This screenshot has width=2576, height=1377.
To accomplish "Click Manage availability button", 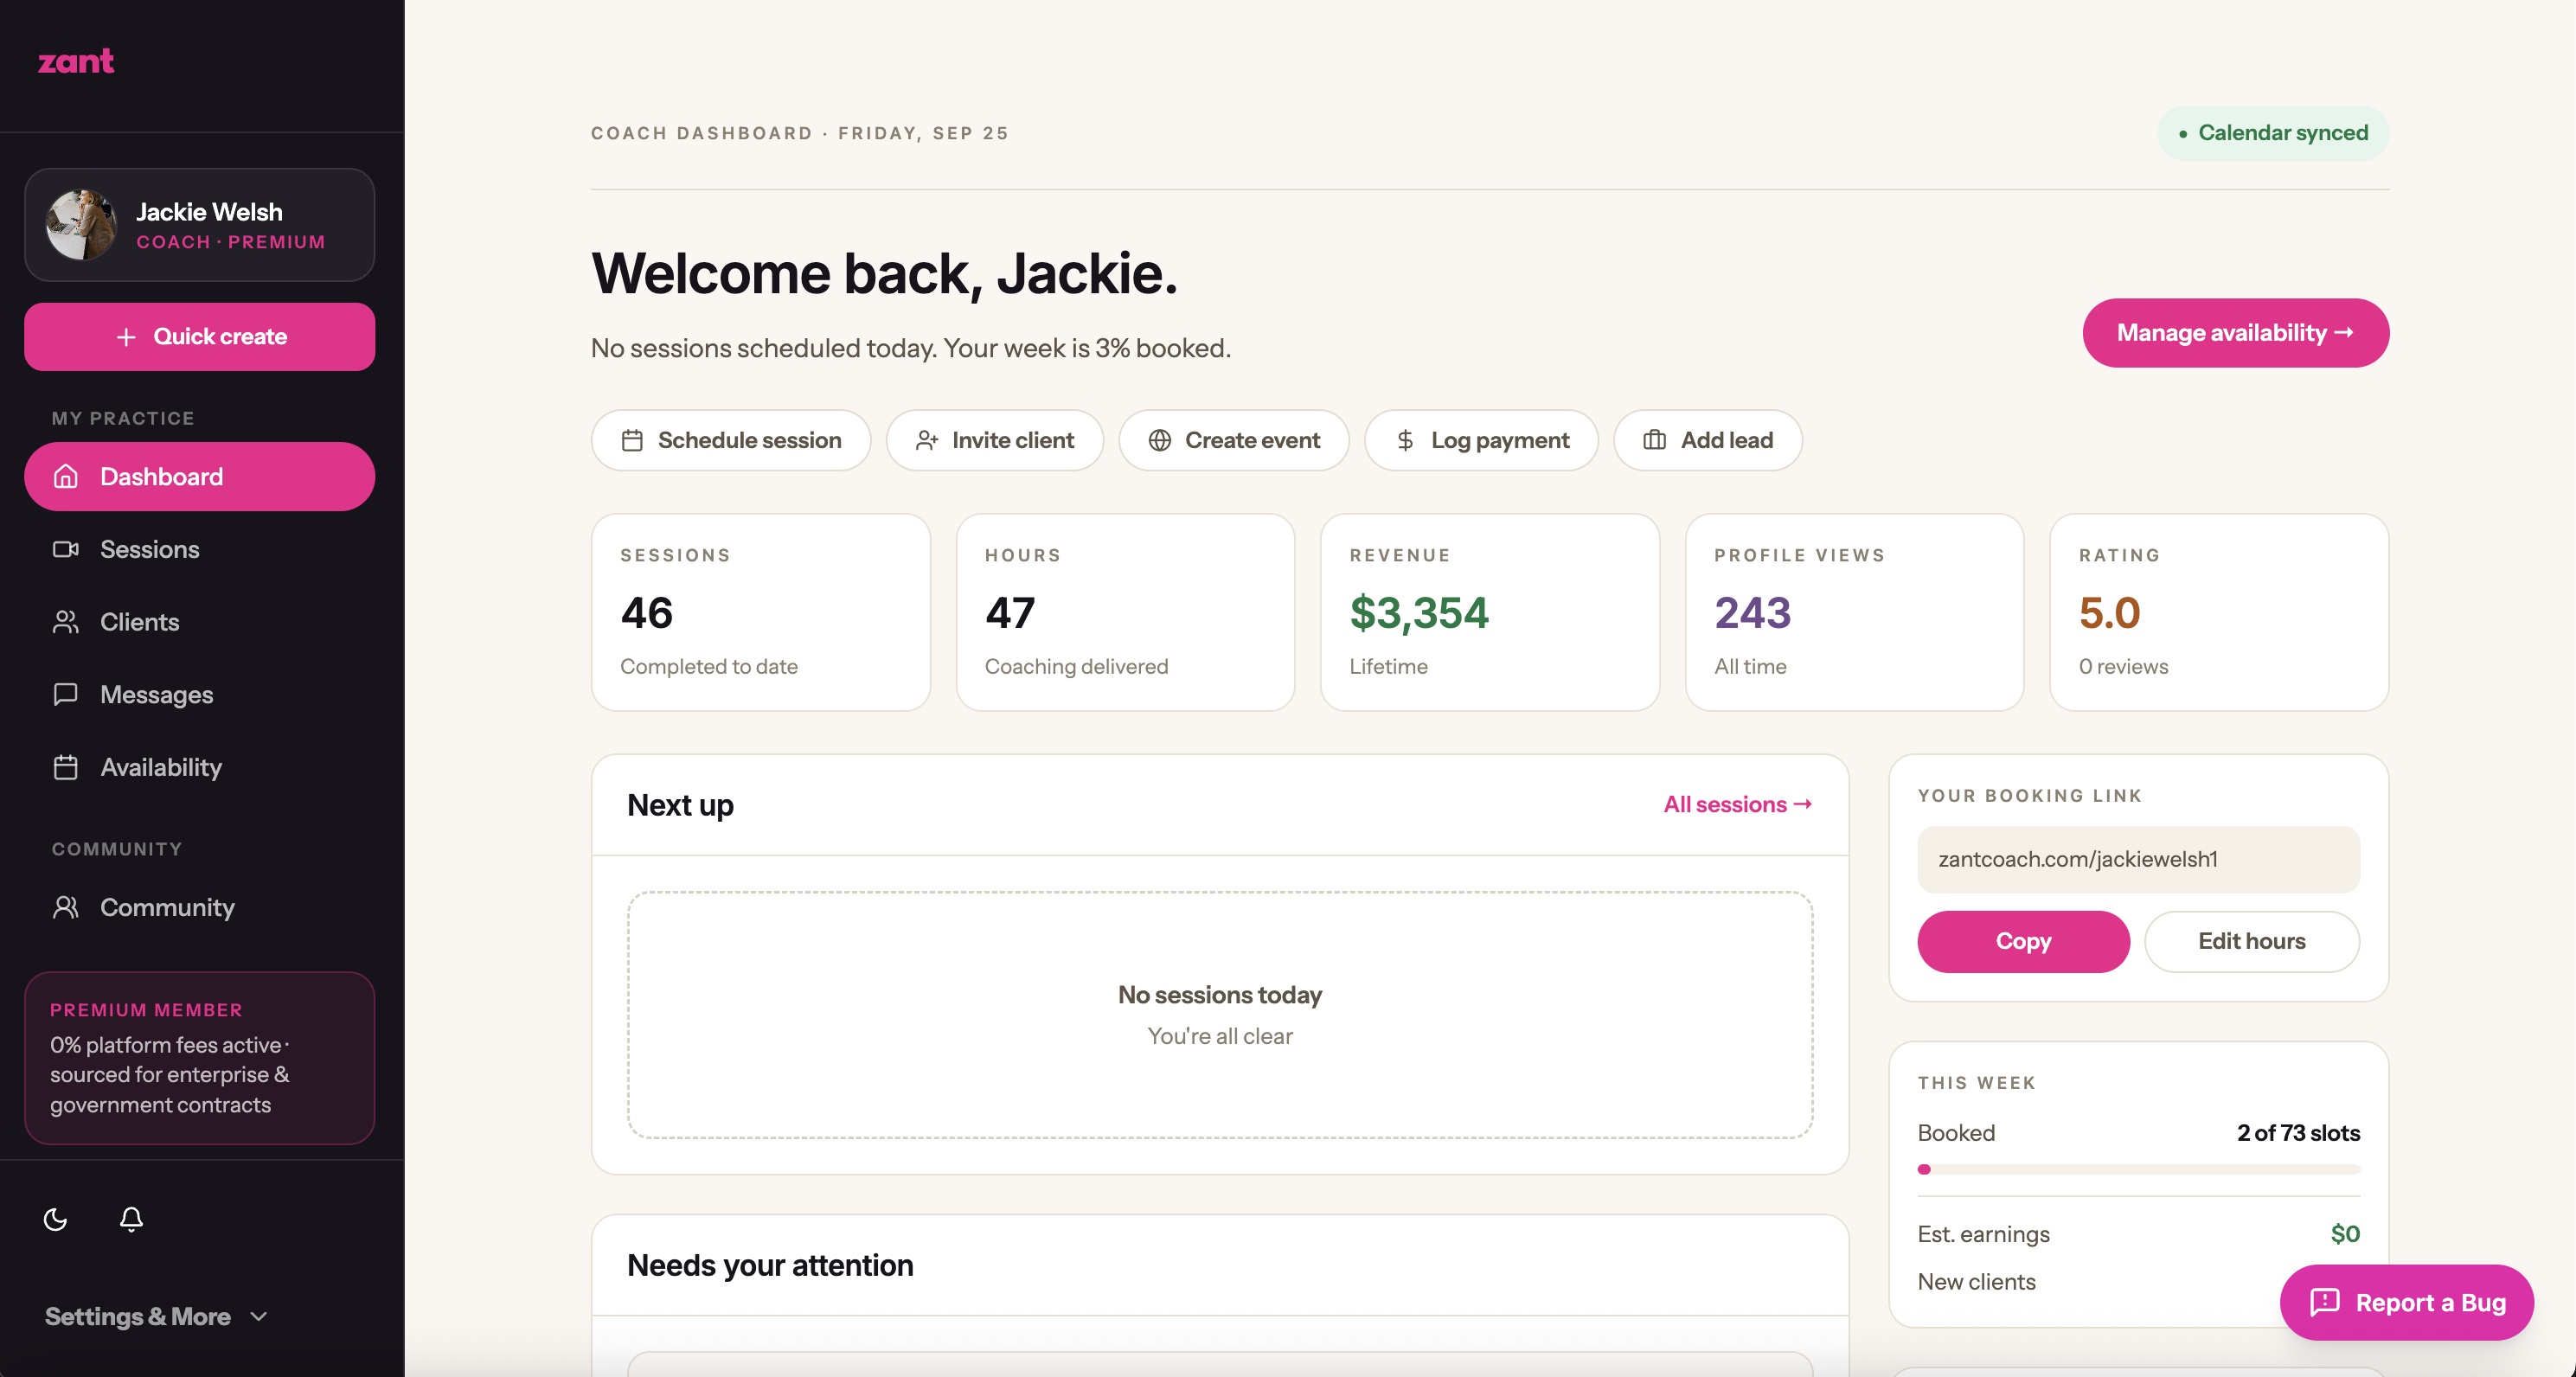I will (x=2235, y=333).
